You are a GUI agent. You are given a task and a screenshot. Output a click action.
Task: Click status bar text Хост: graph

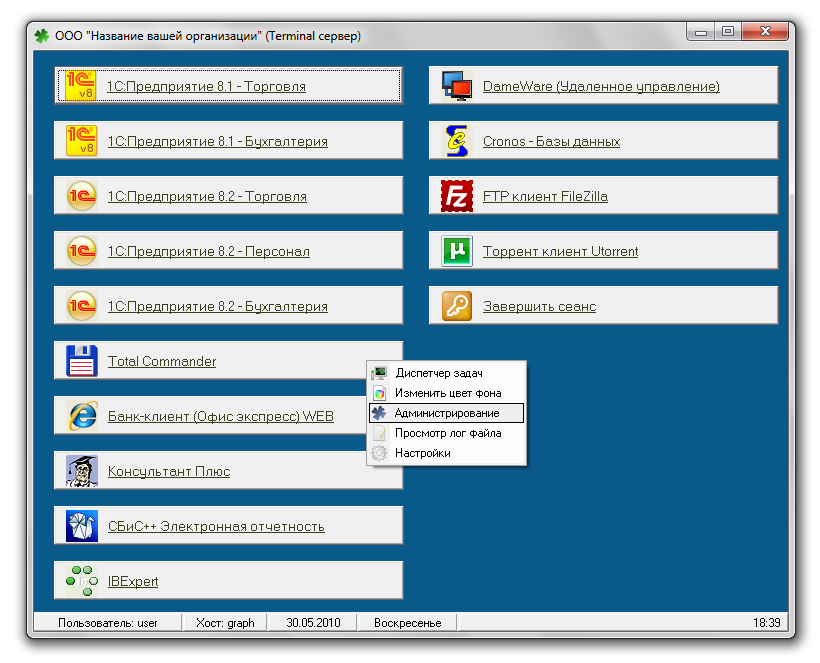pyautogui.click(x=225, y=623)
